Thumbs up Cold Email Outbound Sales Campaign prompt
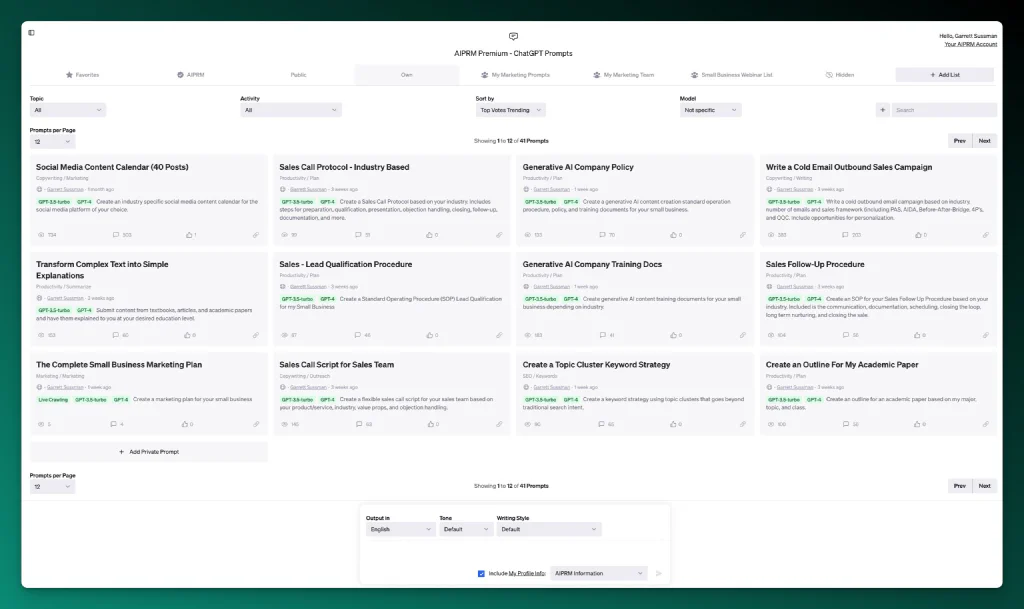Image resolution: width=1024 pixels, height=609 pixels. pyautogui.click(x=918, y=235)
